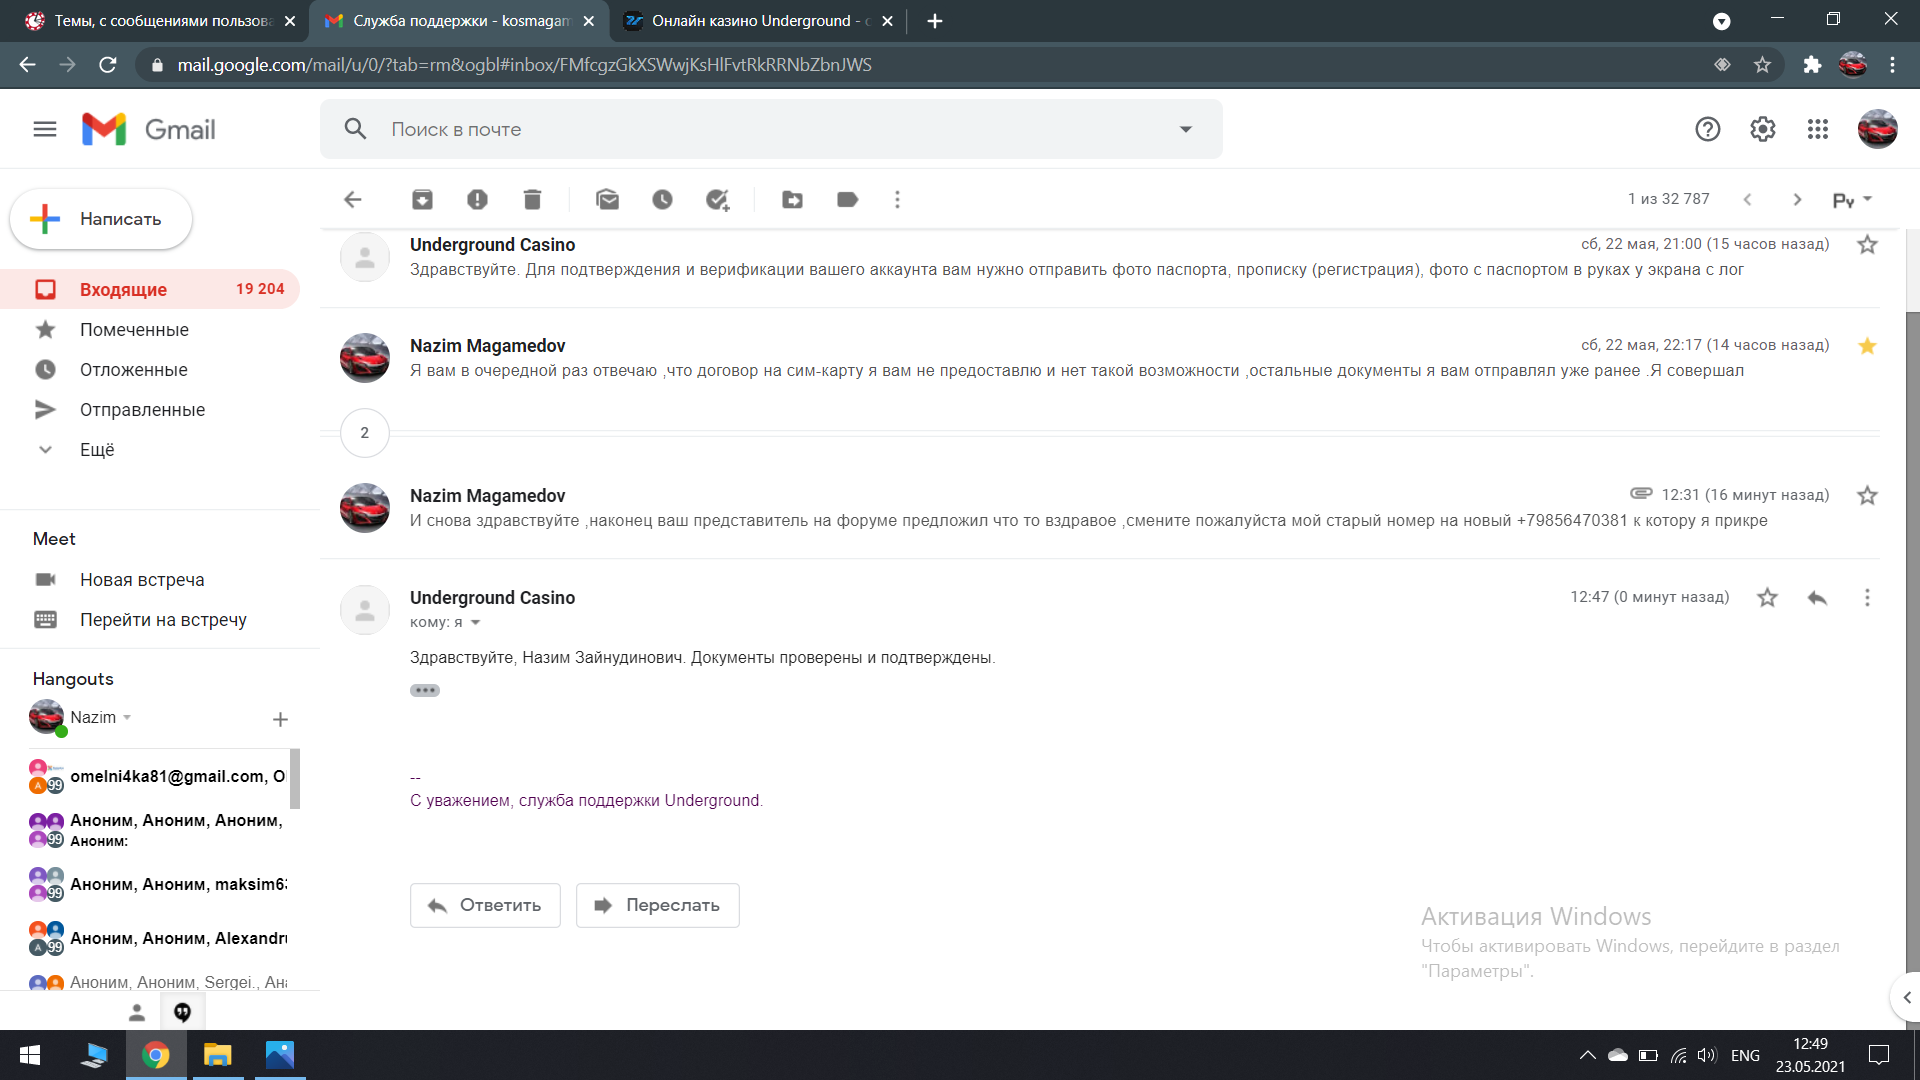This screenshot has height=1080, width=1920.
Task: Click the page vertical scrollbar
Action: pyautogui.click(x=1912, y=640)
